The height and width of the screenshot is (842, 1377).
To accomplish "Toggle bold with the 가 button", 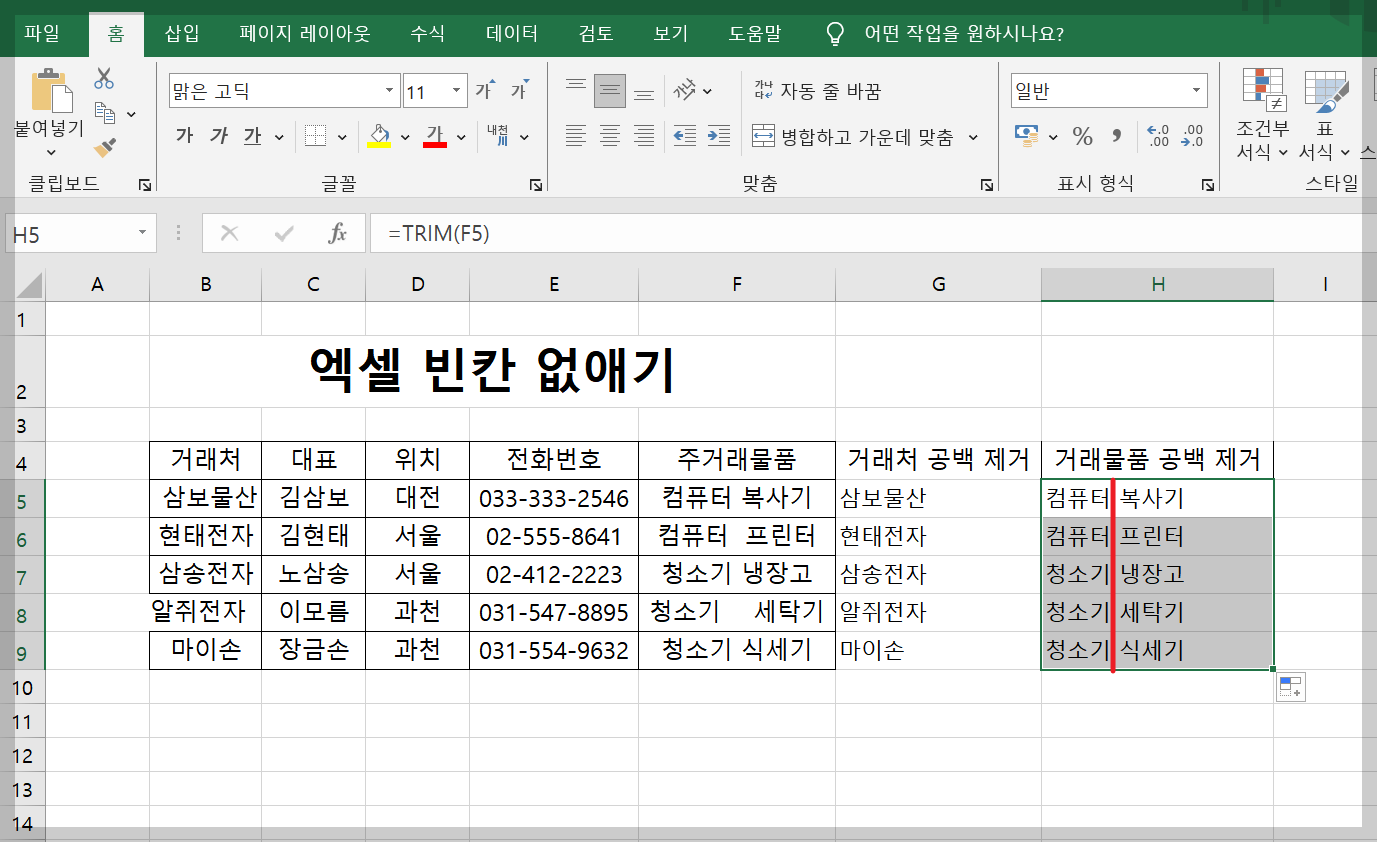I will pyautogui.click(x=184, y=136).
